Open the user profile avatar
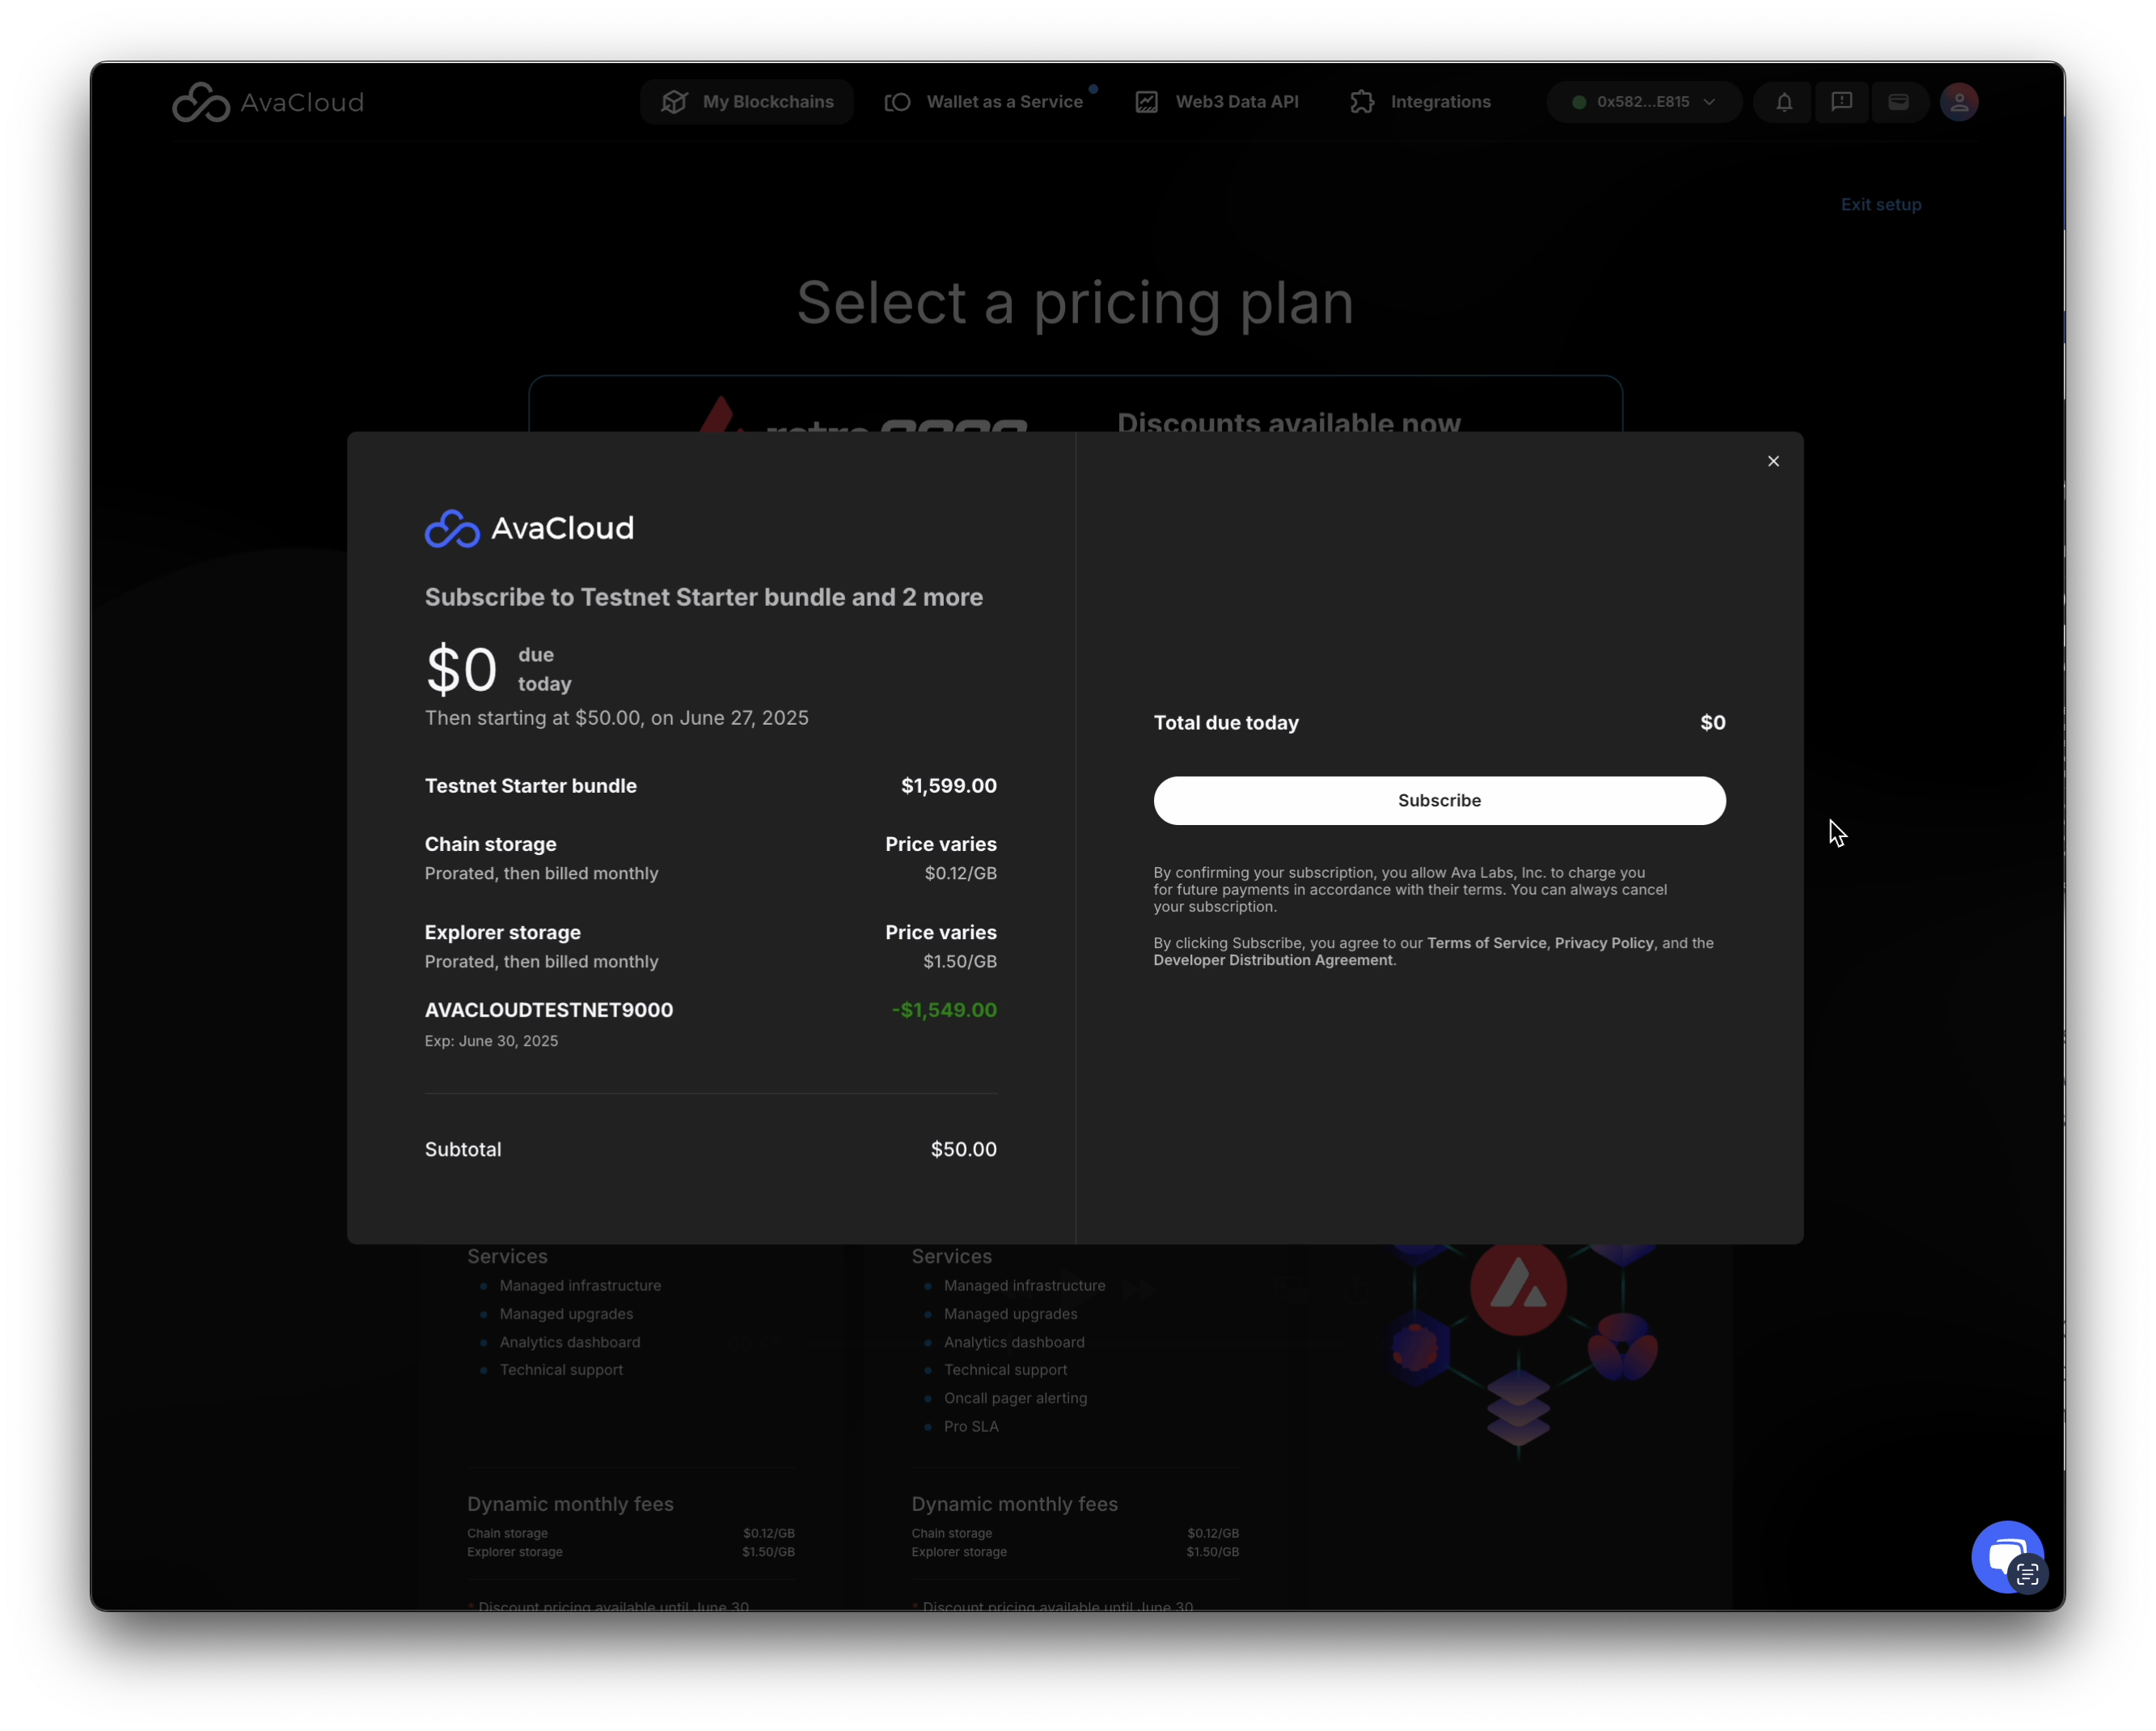 (1958, 102)
